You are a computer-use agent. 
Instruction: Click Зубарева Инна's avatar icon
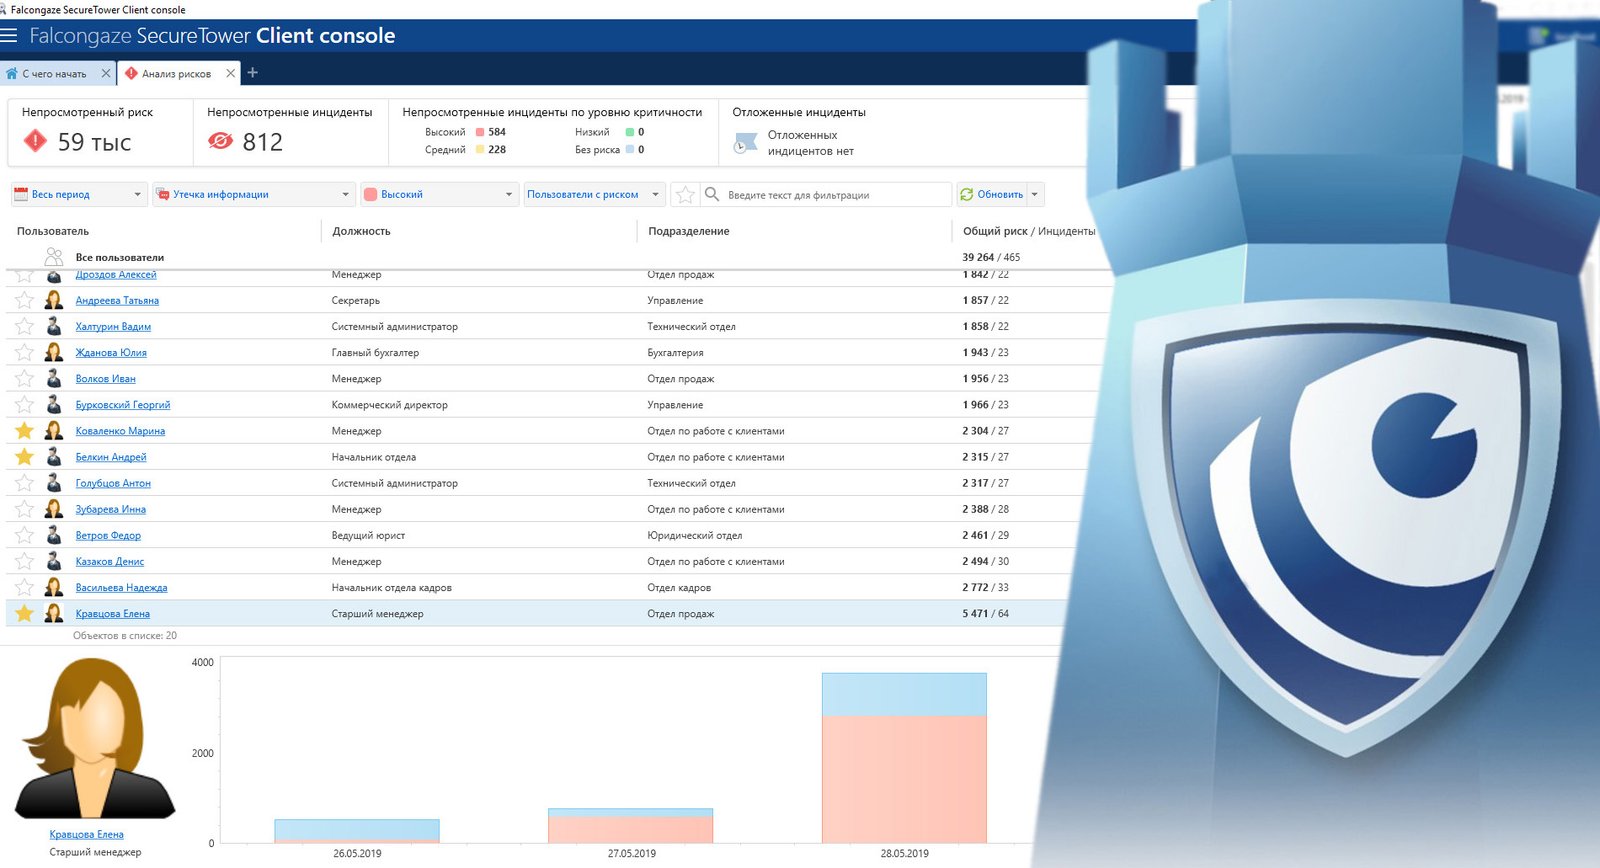(x=54, y=509)
